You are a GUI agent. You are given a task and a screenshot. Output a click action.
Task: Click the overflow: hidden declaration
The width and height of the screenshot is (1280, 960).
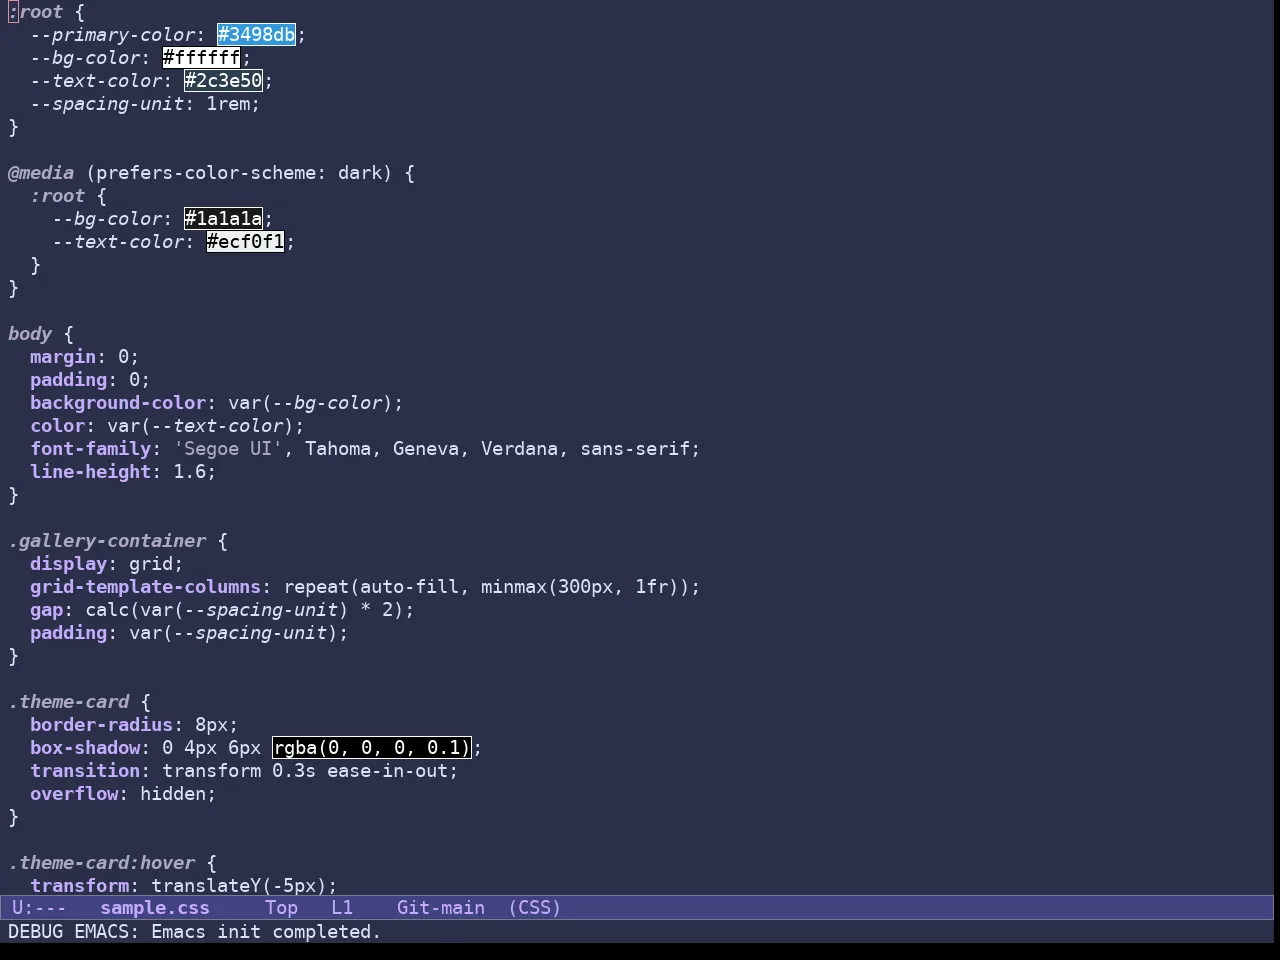pyautogui.click(x=123, y=794)
